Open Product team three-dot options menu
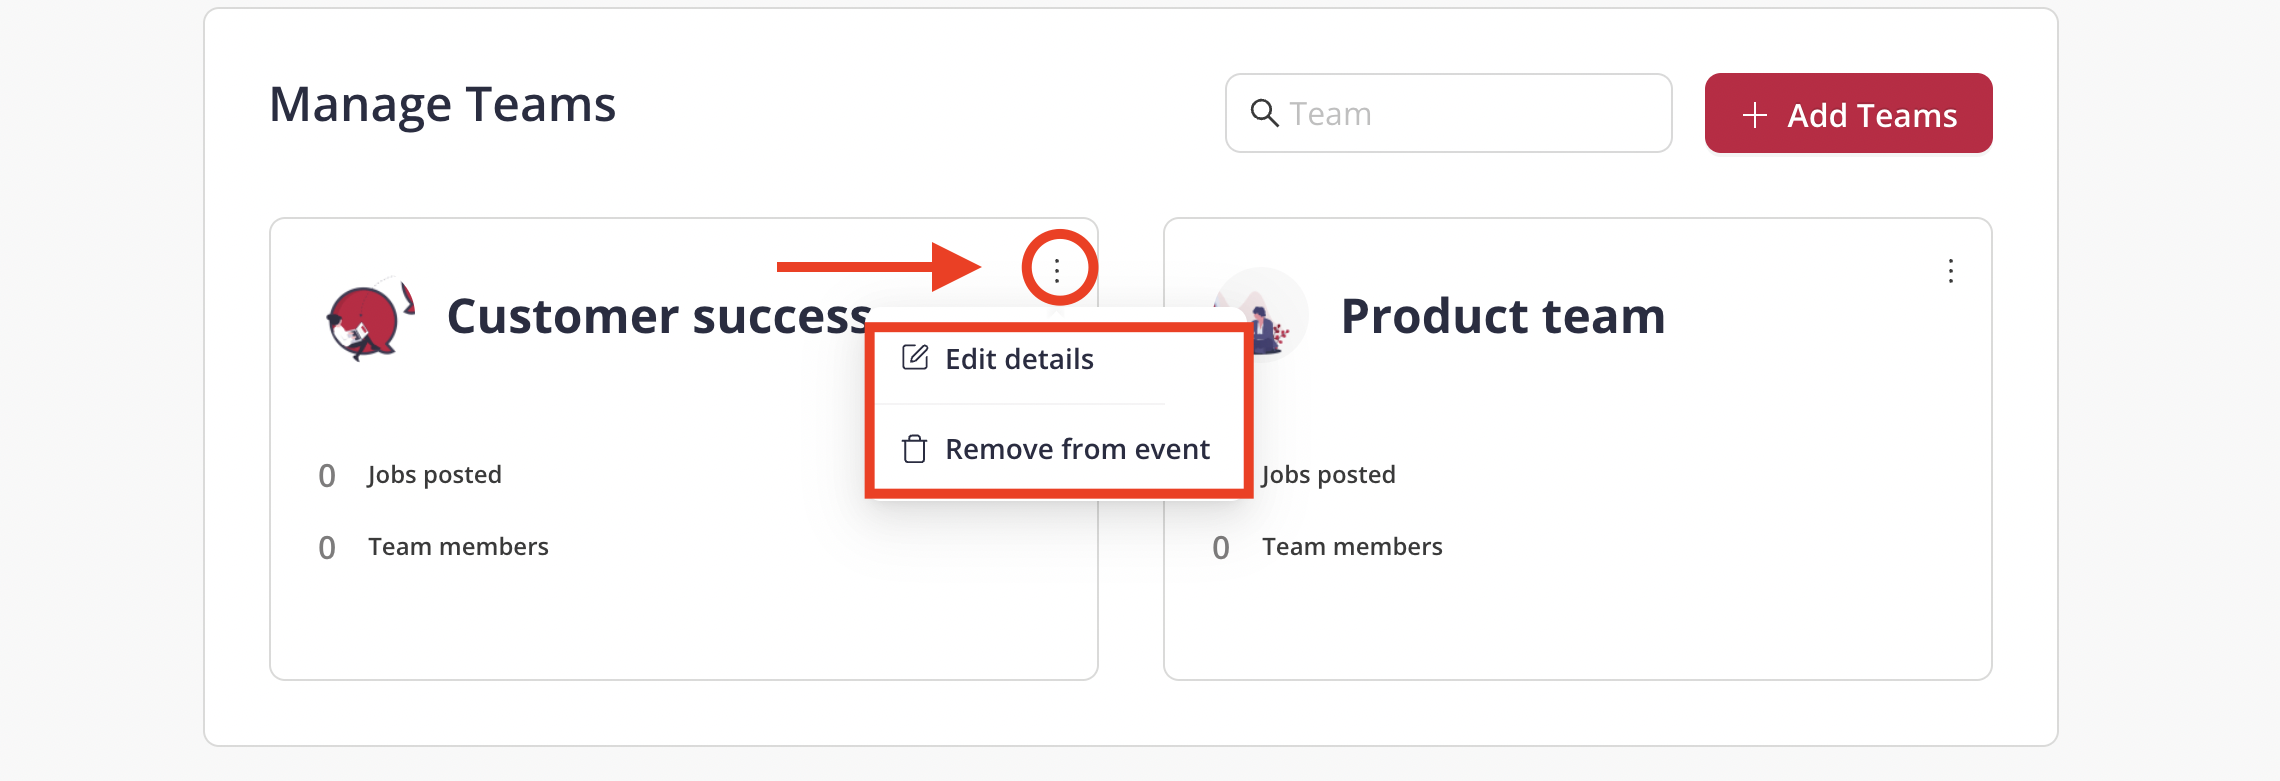2280x781 pixels. [x=1950, y=271]
